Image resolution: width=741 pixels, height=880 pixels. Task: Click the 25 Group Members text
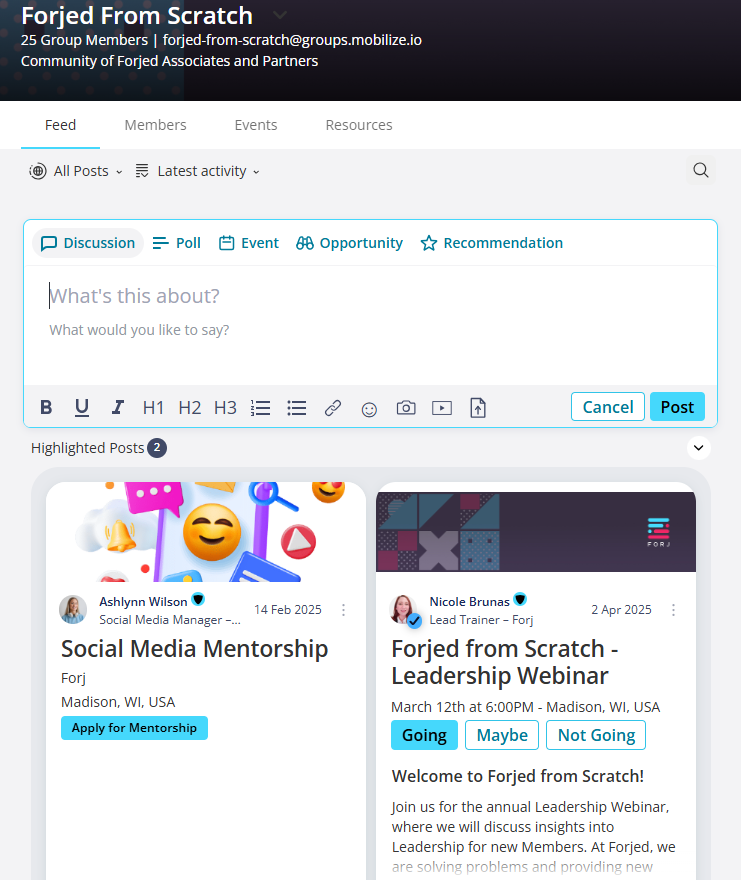(x=84, y=40)
